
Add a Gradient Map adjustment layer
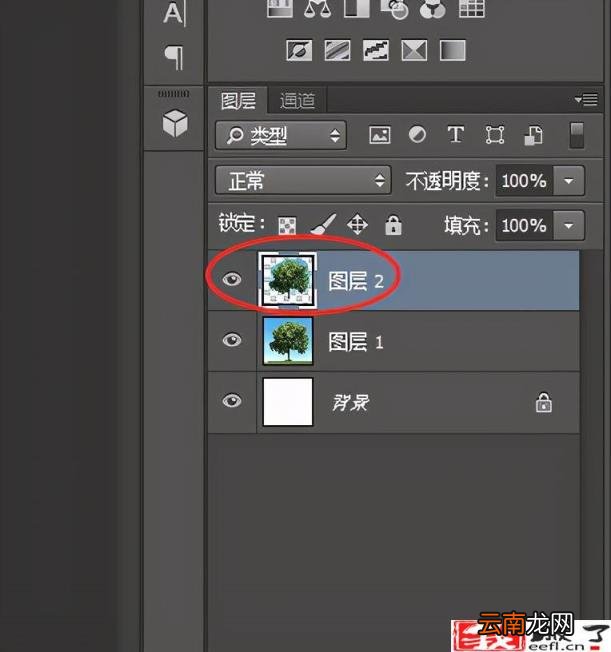(x=453, y=50)
